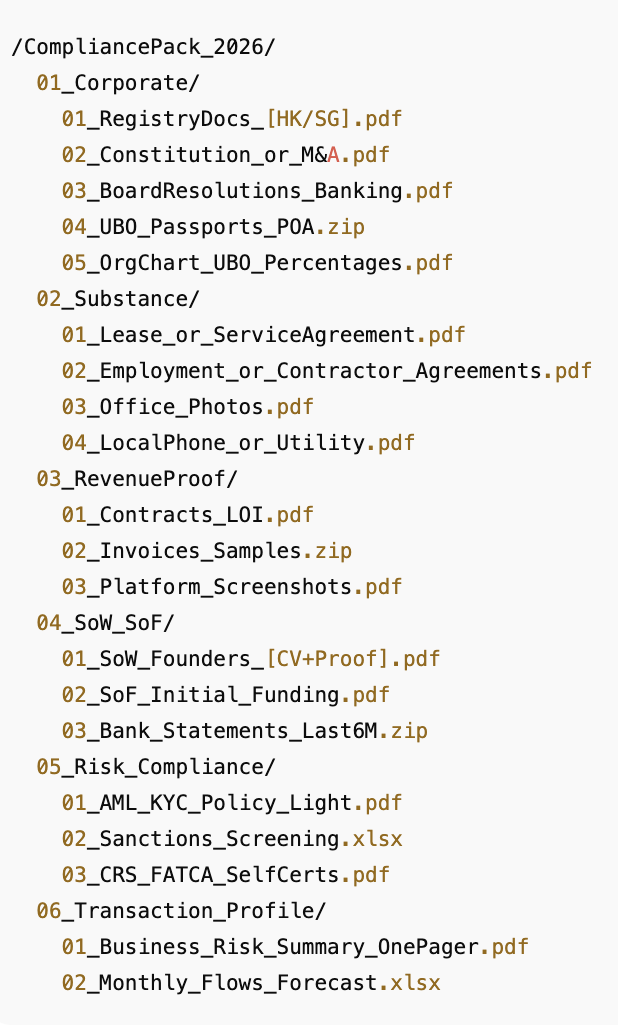Image resolution: width=618 pixels, height=1028 pixels.
Task: Select the 02_Substance/ folder line
Action: [118, 299]
